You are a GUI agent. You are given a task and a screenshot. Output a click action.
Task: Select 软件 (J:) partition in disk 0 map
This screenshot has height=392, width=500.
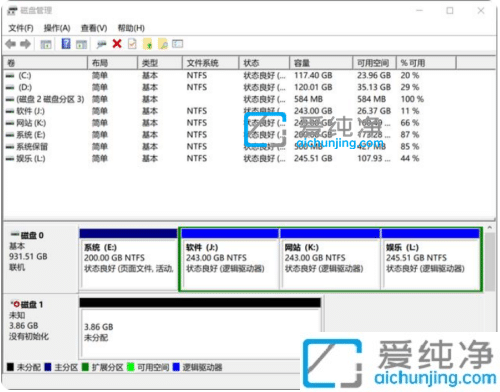point(230,259)
